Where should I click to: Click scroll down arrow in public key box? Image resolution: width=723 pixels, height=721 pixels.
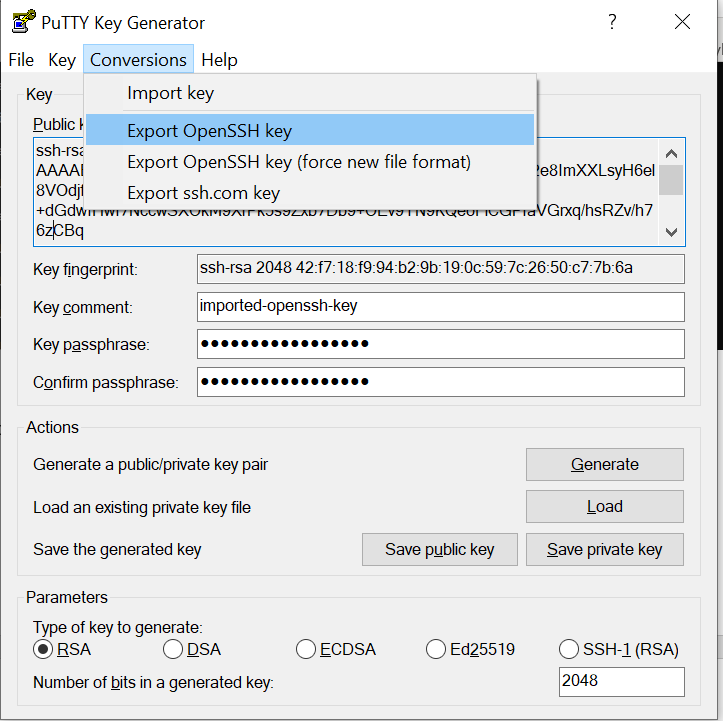click(671, 232)
